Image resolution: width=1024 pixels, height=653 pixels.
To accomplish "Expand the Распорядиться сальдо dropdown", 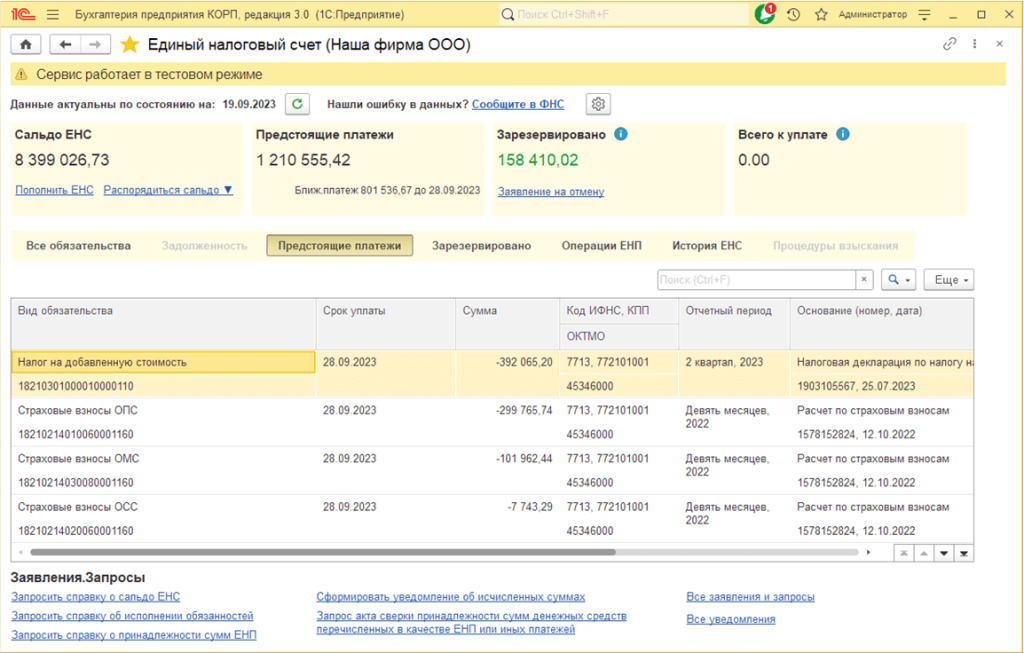I will (x=168, y=190).
